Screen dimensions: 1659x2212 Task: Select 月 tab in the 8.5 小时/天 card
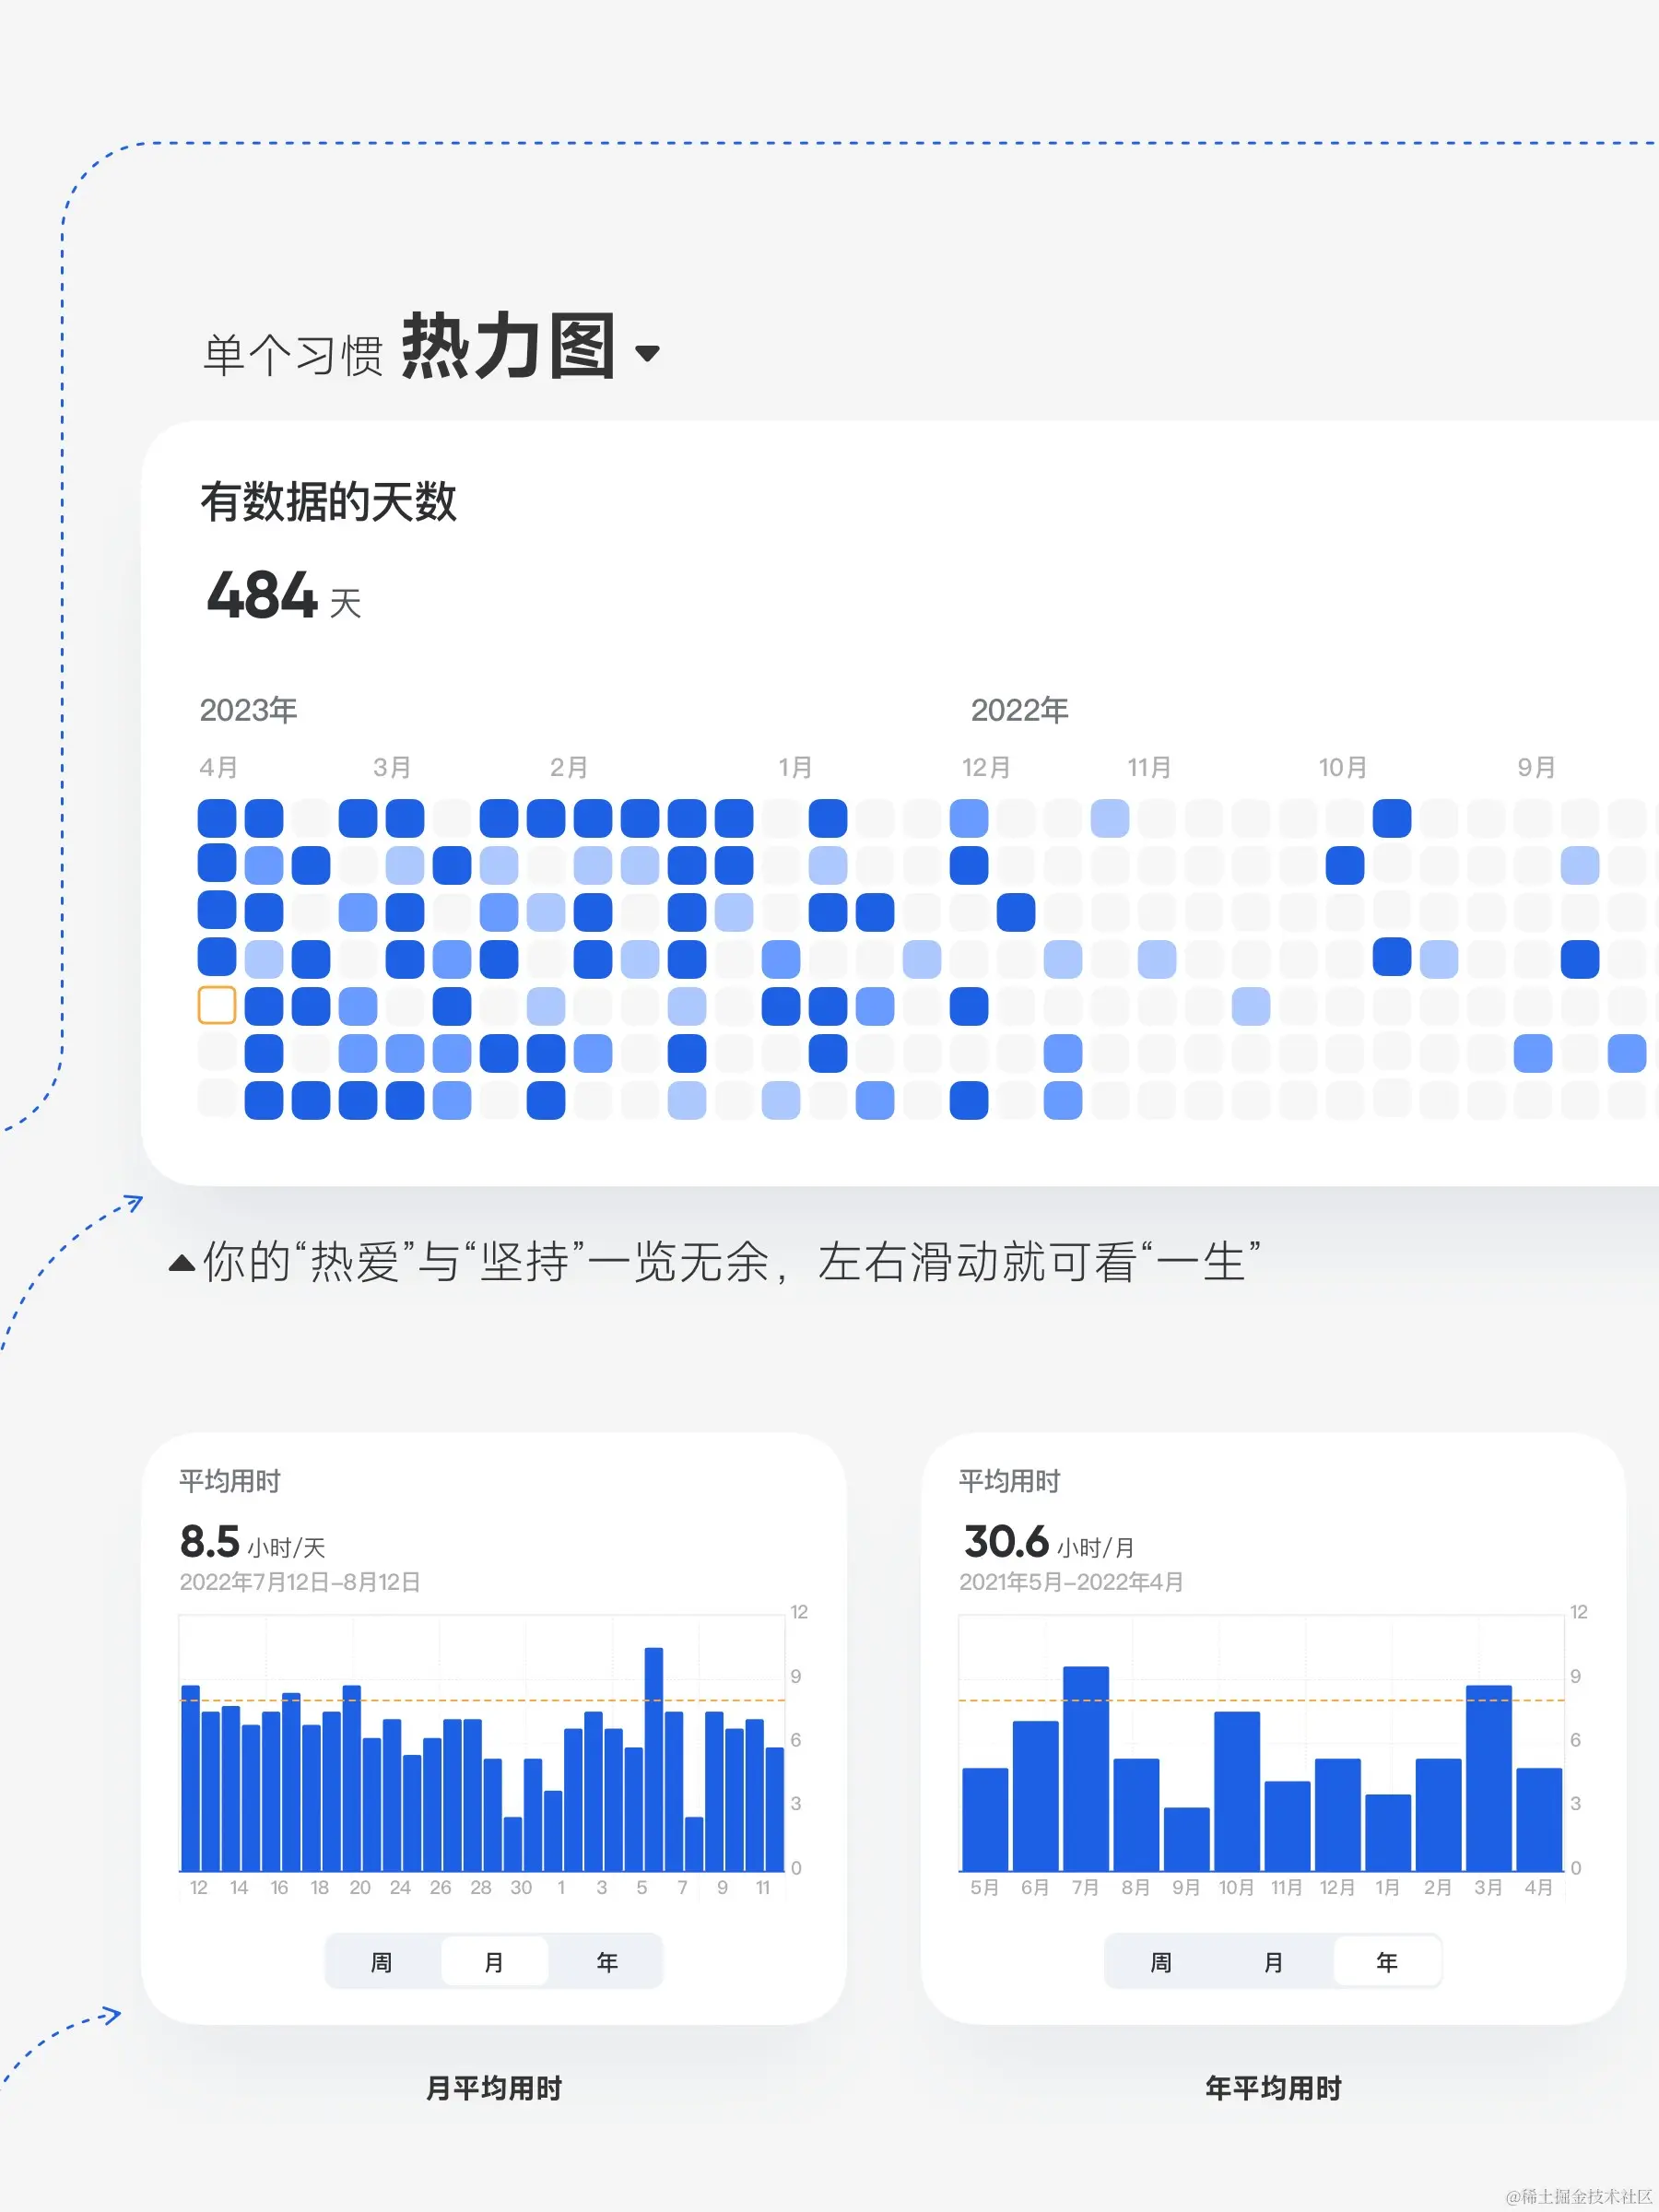494,1962
